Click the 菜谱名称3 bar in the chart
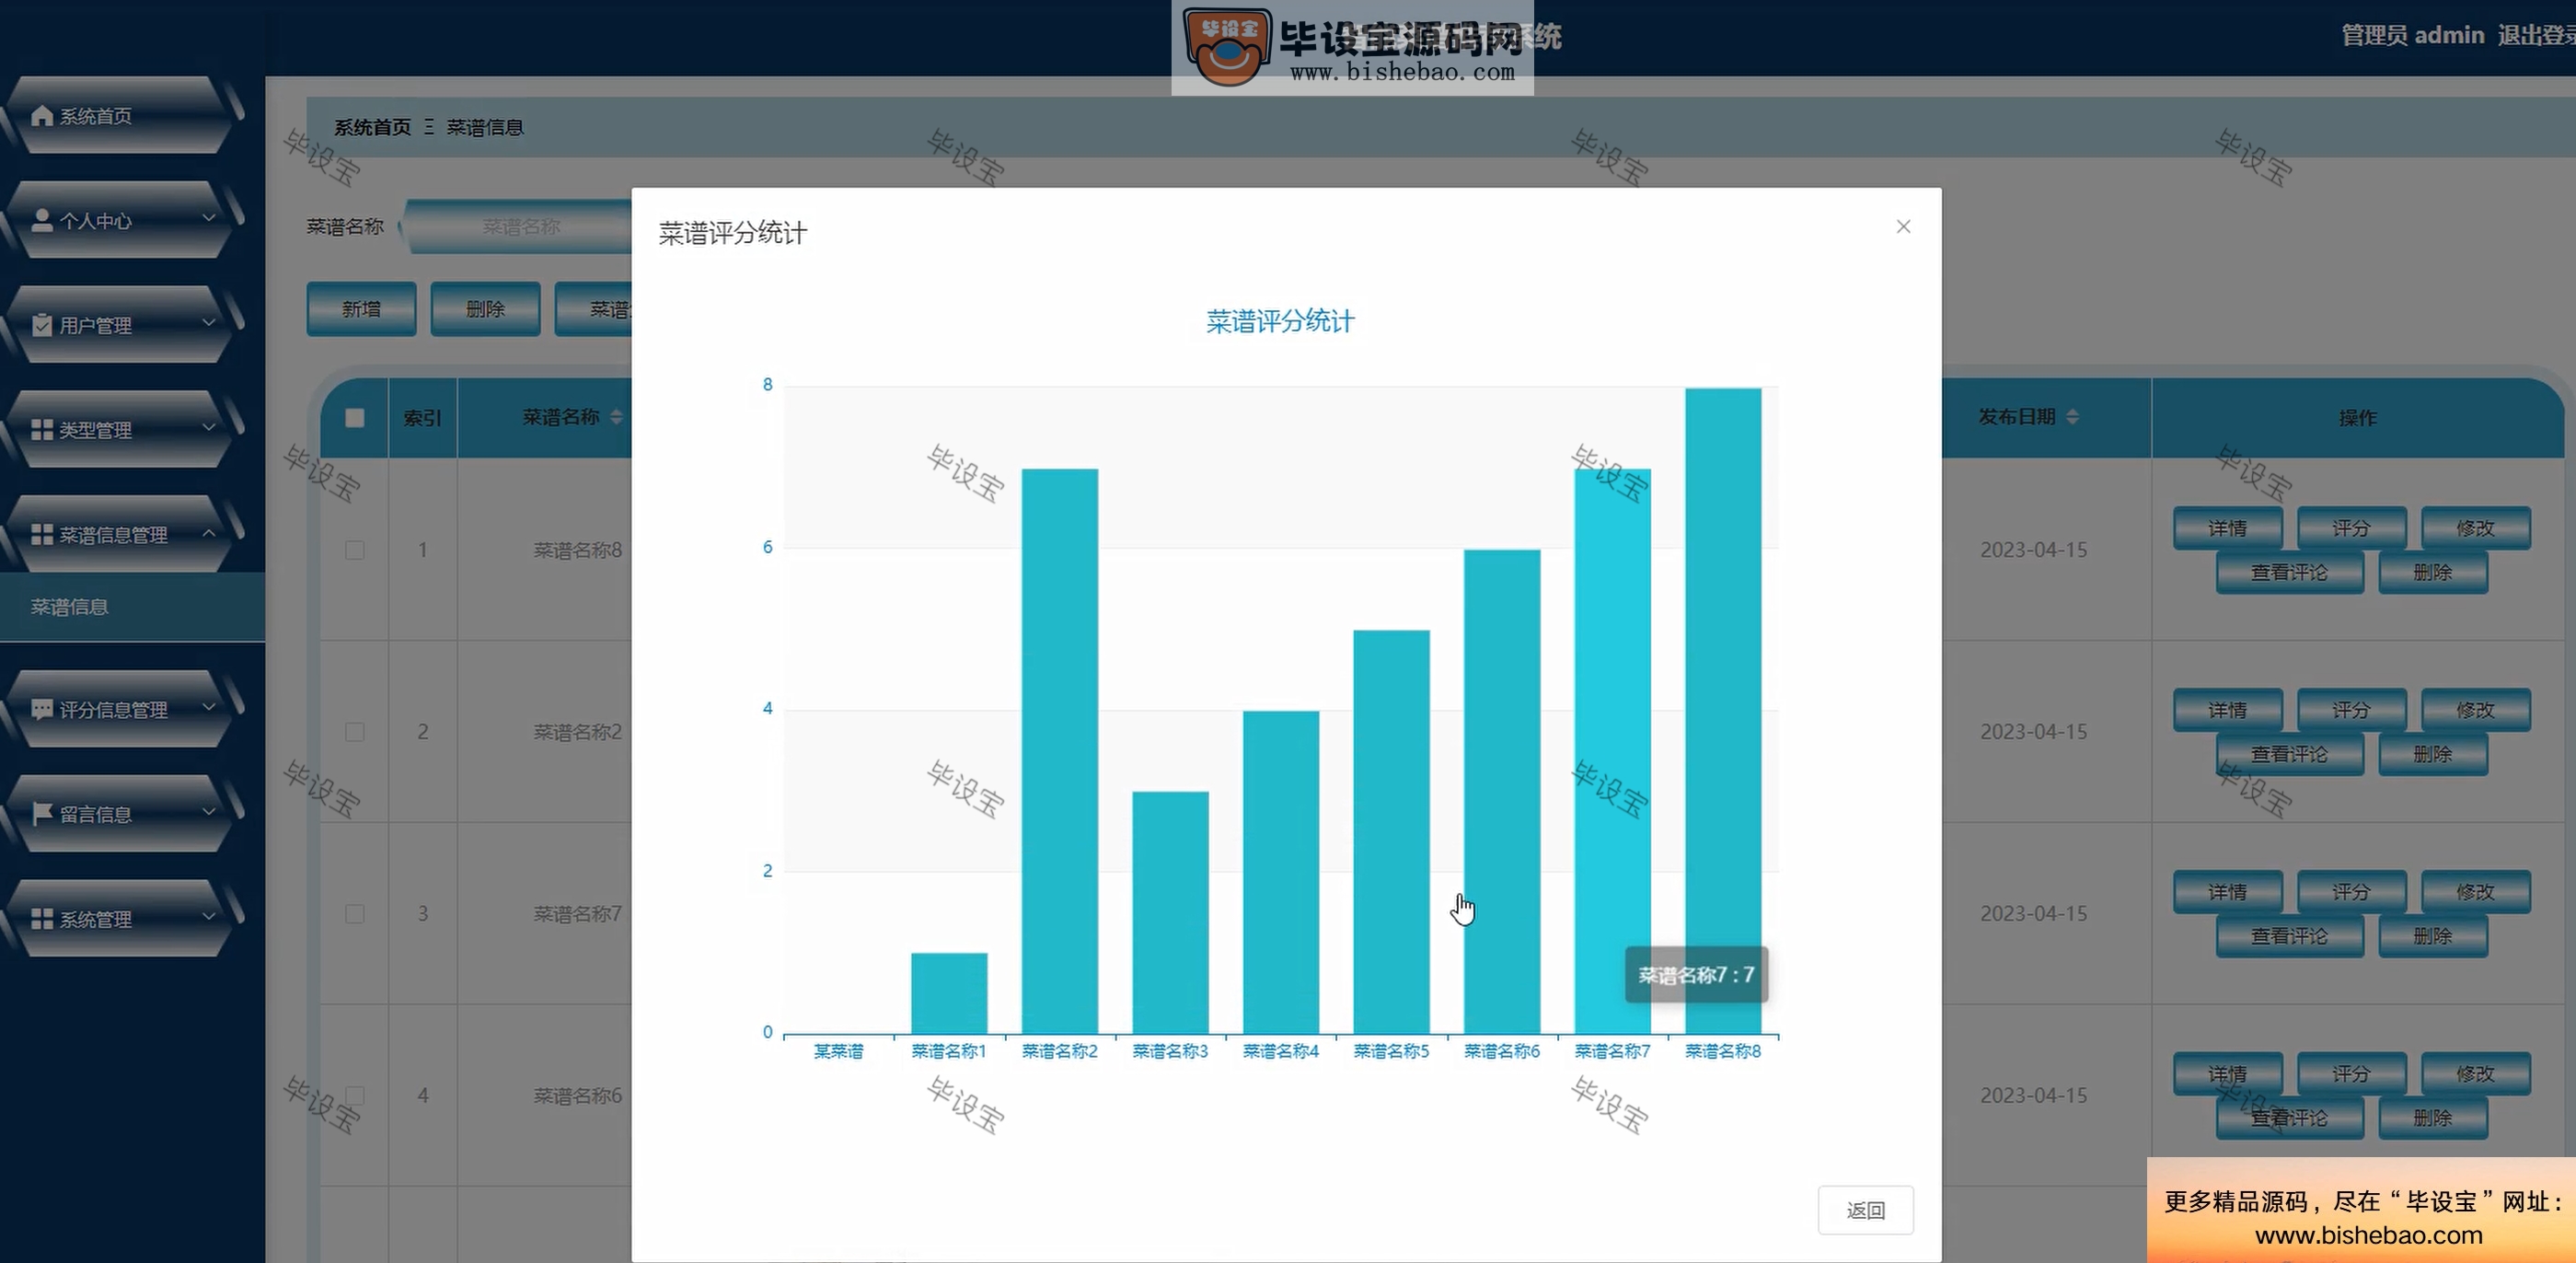2576x1263 pixels. [1170, 913]
